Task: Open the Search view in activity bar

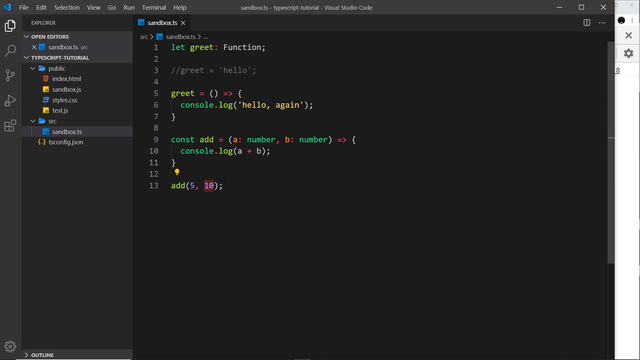Action: click(10, 51)
